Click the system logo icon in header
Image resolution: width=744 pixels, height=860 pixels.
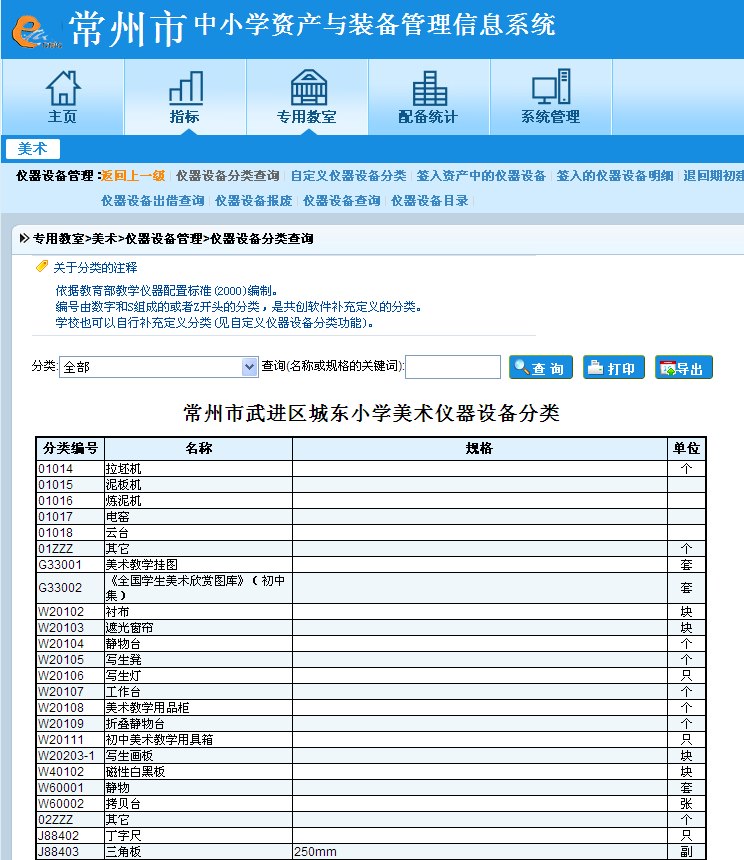click(x=35, y=31)
